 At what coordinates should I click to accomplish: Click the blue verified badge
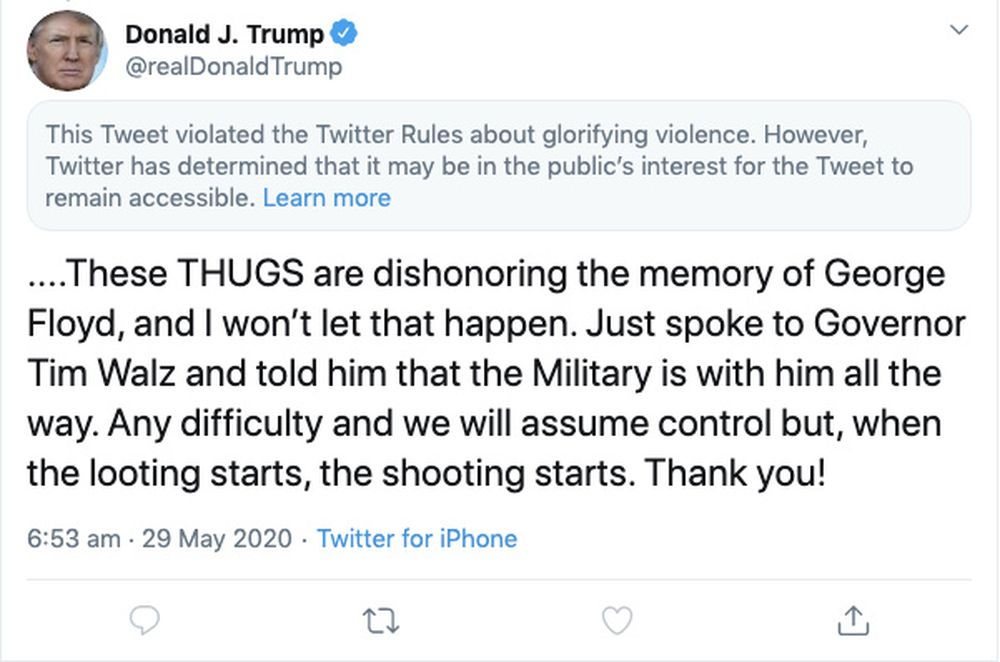point(343,31)
